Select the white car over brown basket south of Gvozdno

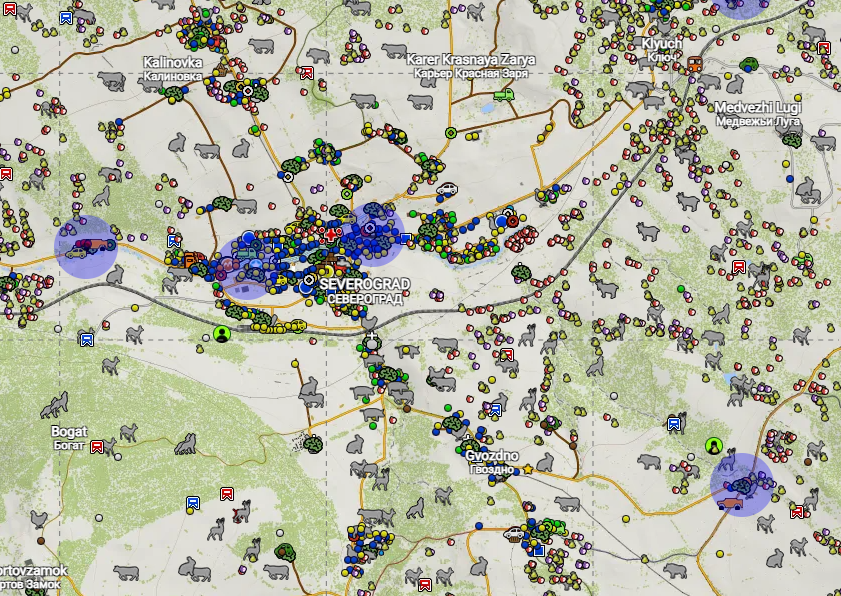(x=514, y=533)
